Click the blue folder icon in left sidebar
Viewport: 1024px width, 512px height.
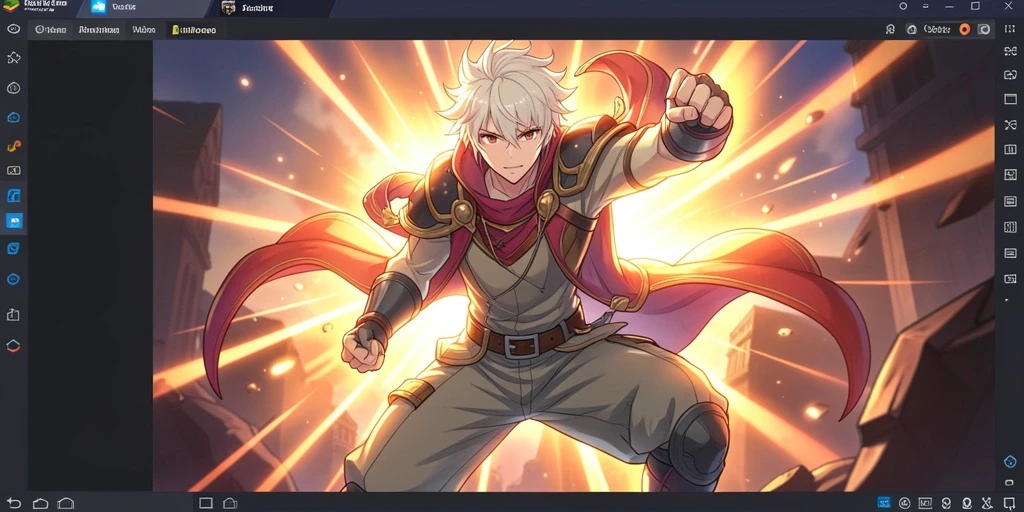(14, 195)
